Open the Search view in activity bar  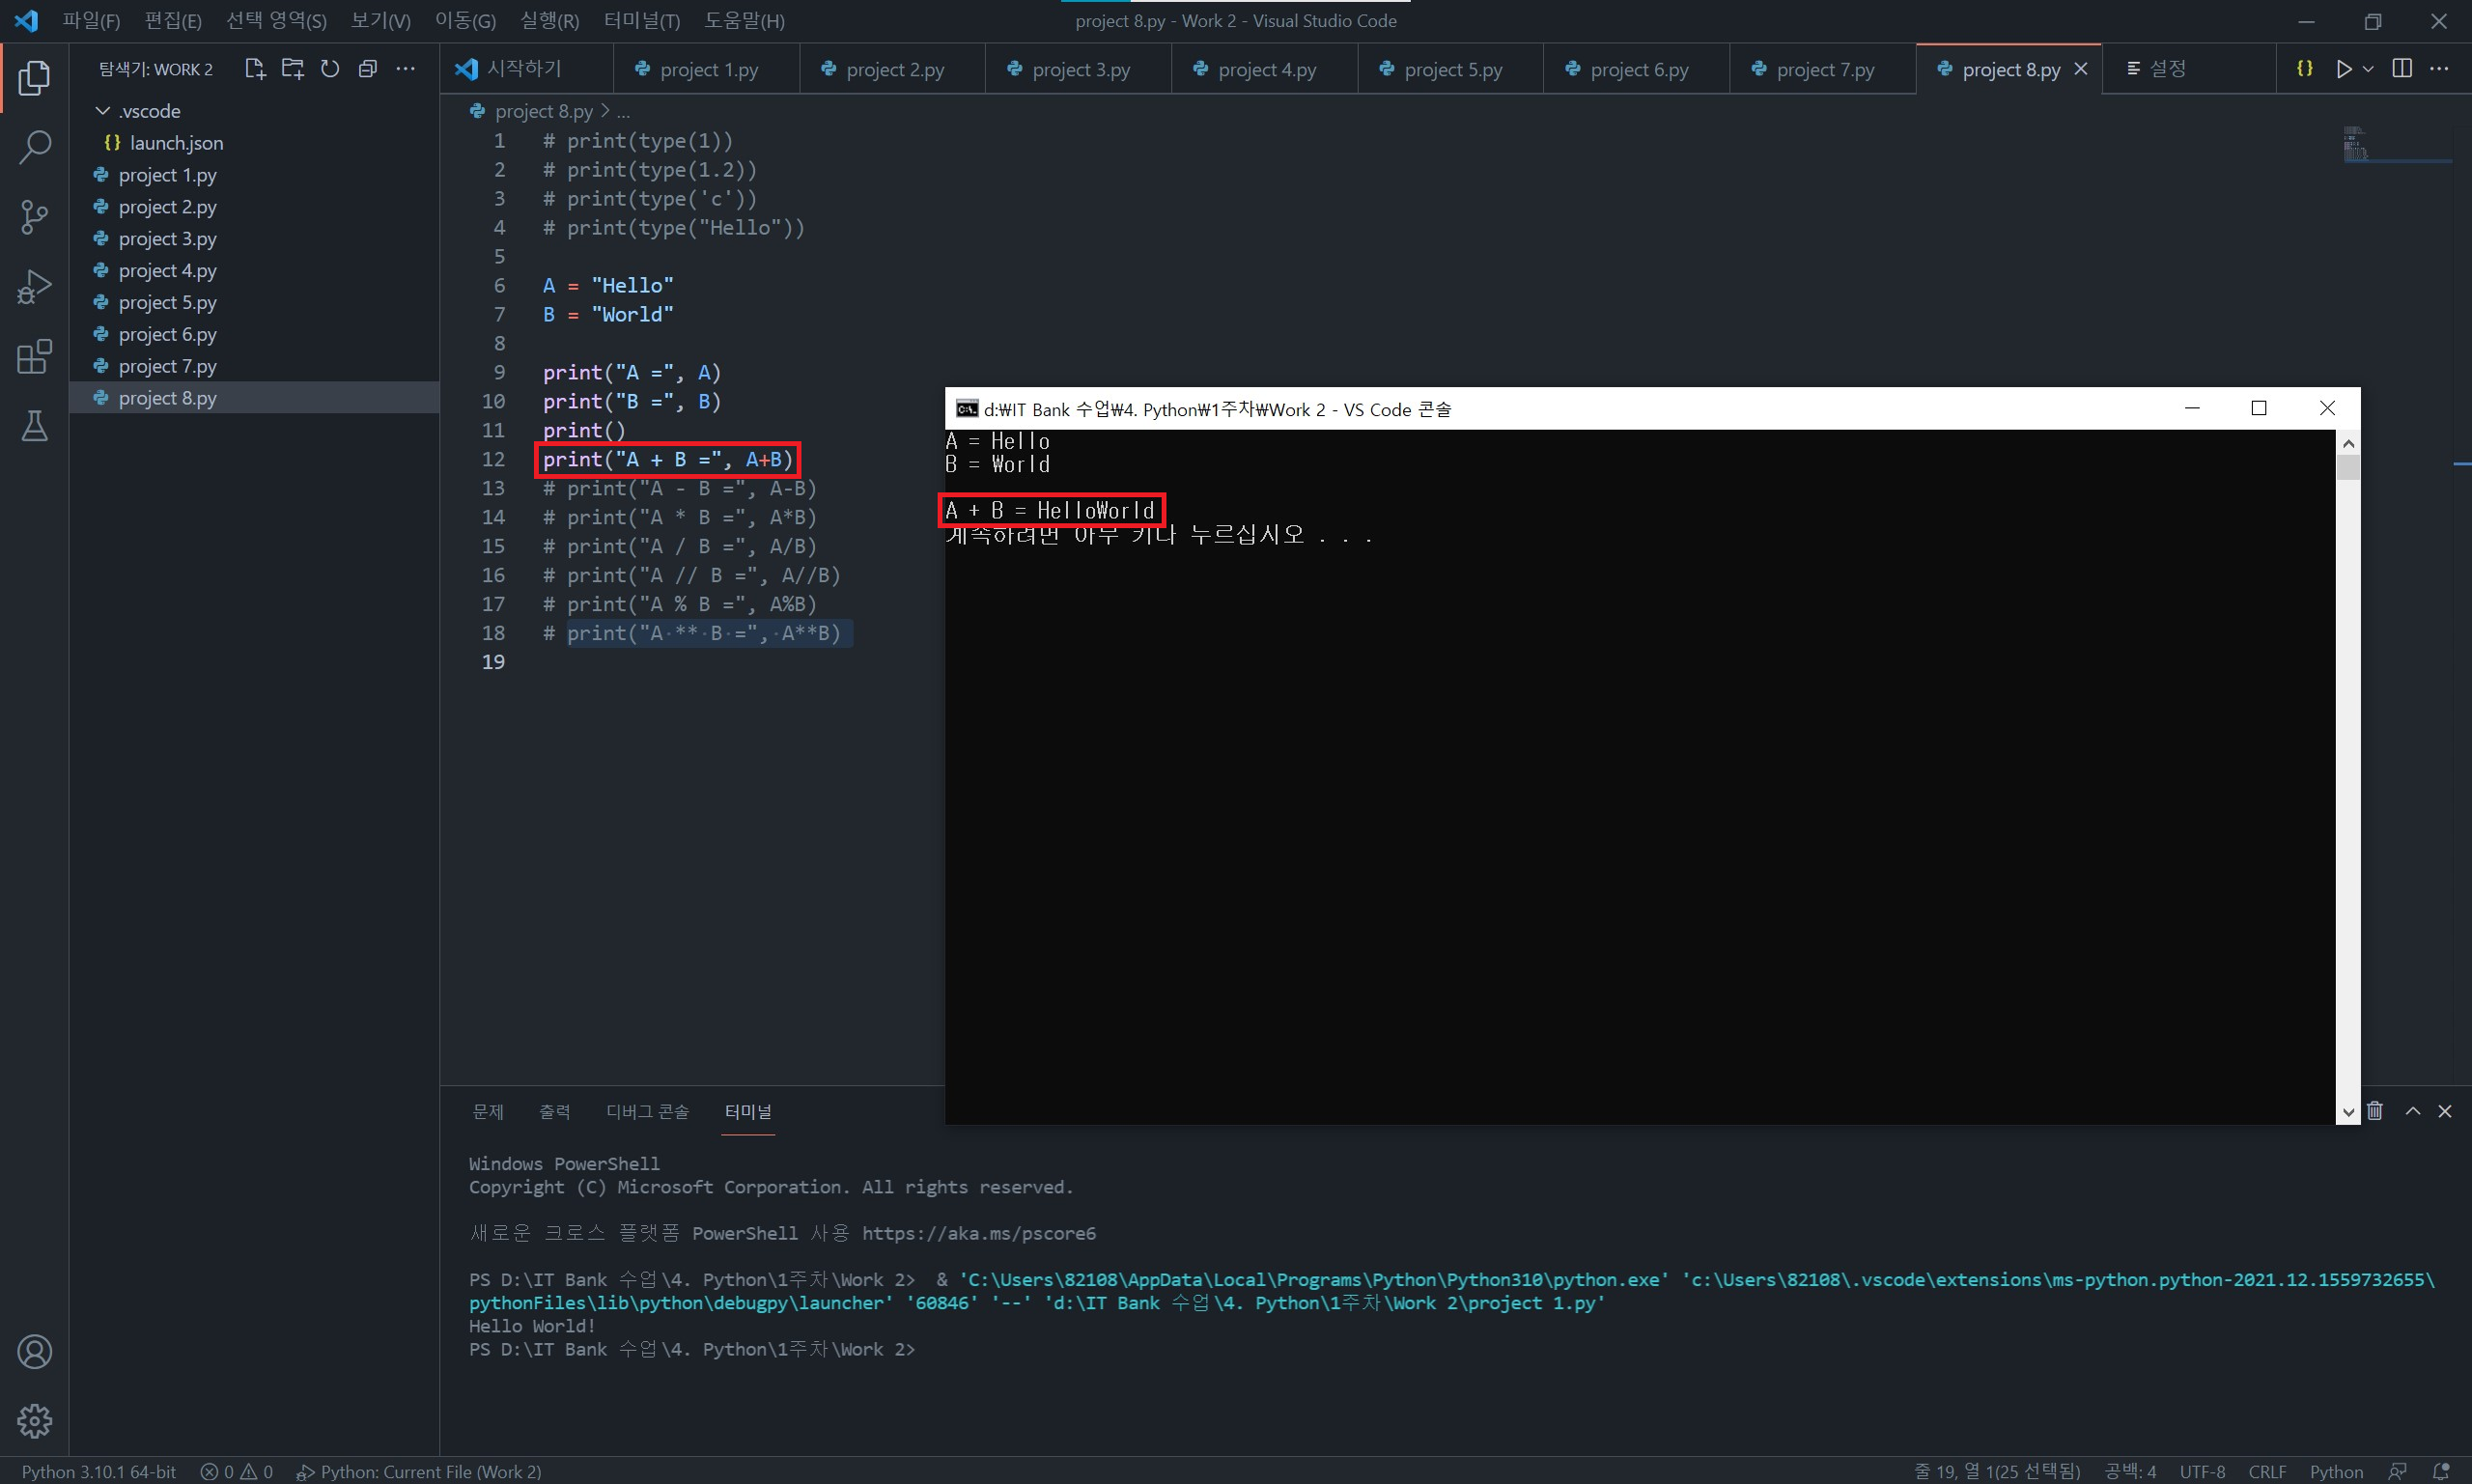34,147
